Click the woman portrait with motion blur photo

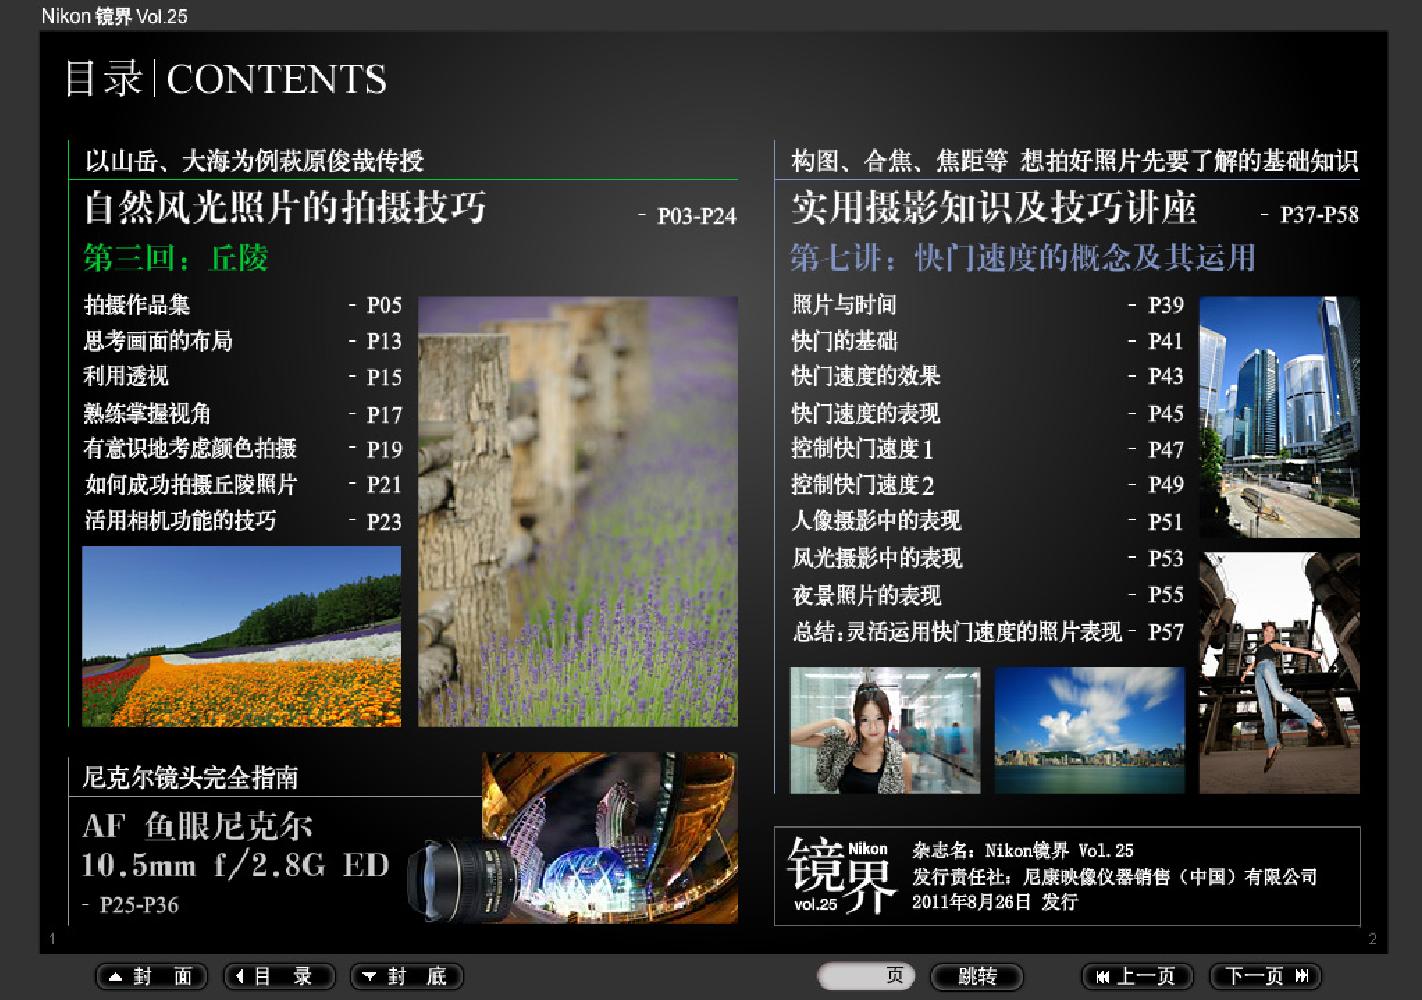[x=885, y=730]
